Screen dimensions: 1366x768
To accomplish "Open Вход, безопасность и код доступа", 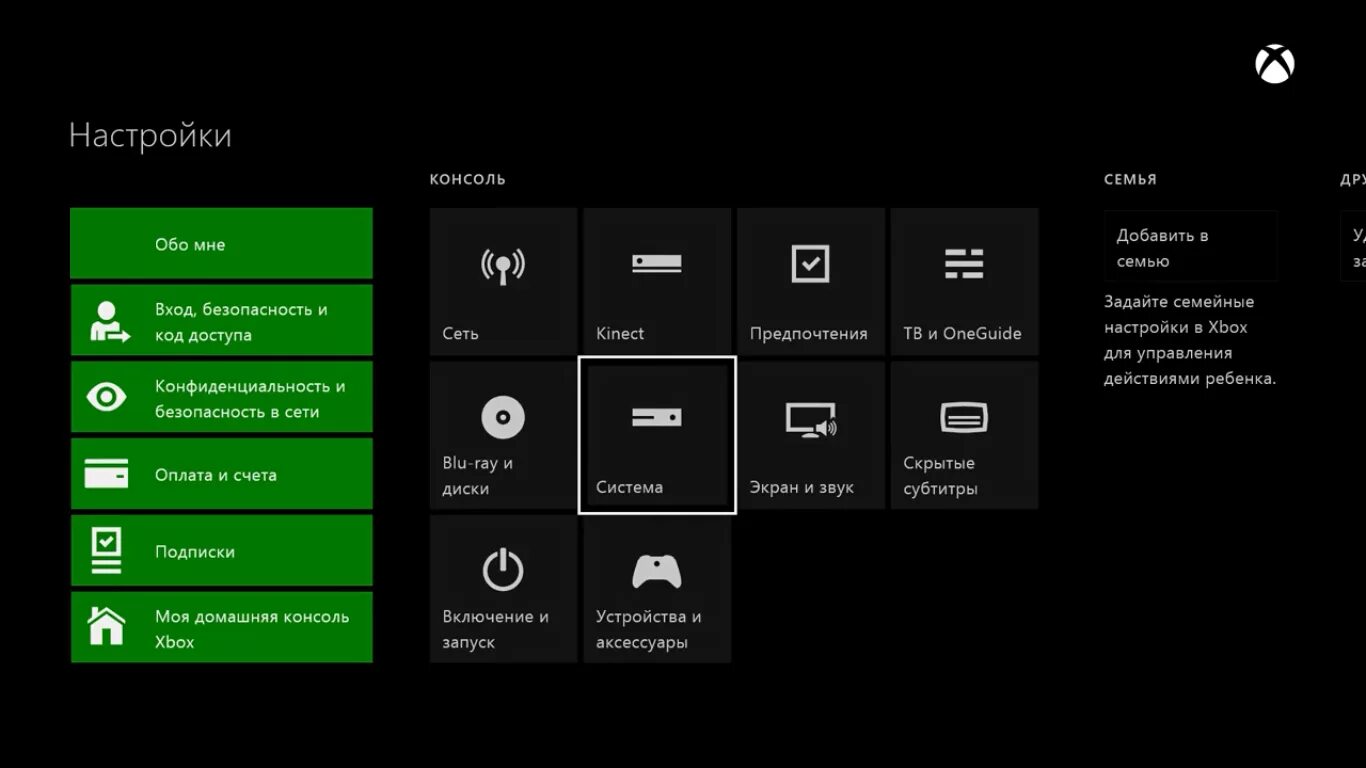I will click(221, 320).
